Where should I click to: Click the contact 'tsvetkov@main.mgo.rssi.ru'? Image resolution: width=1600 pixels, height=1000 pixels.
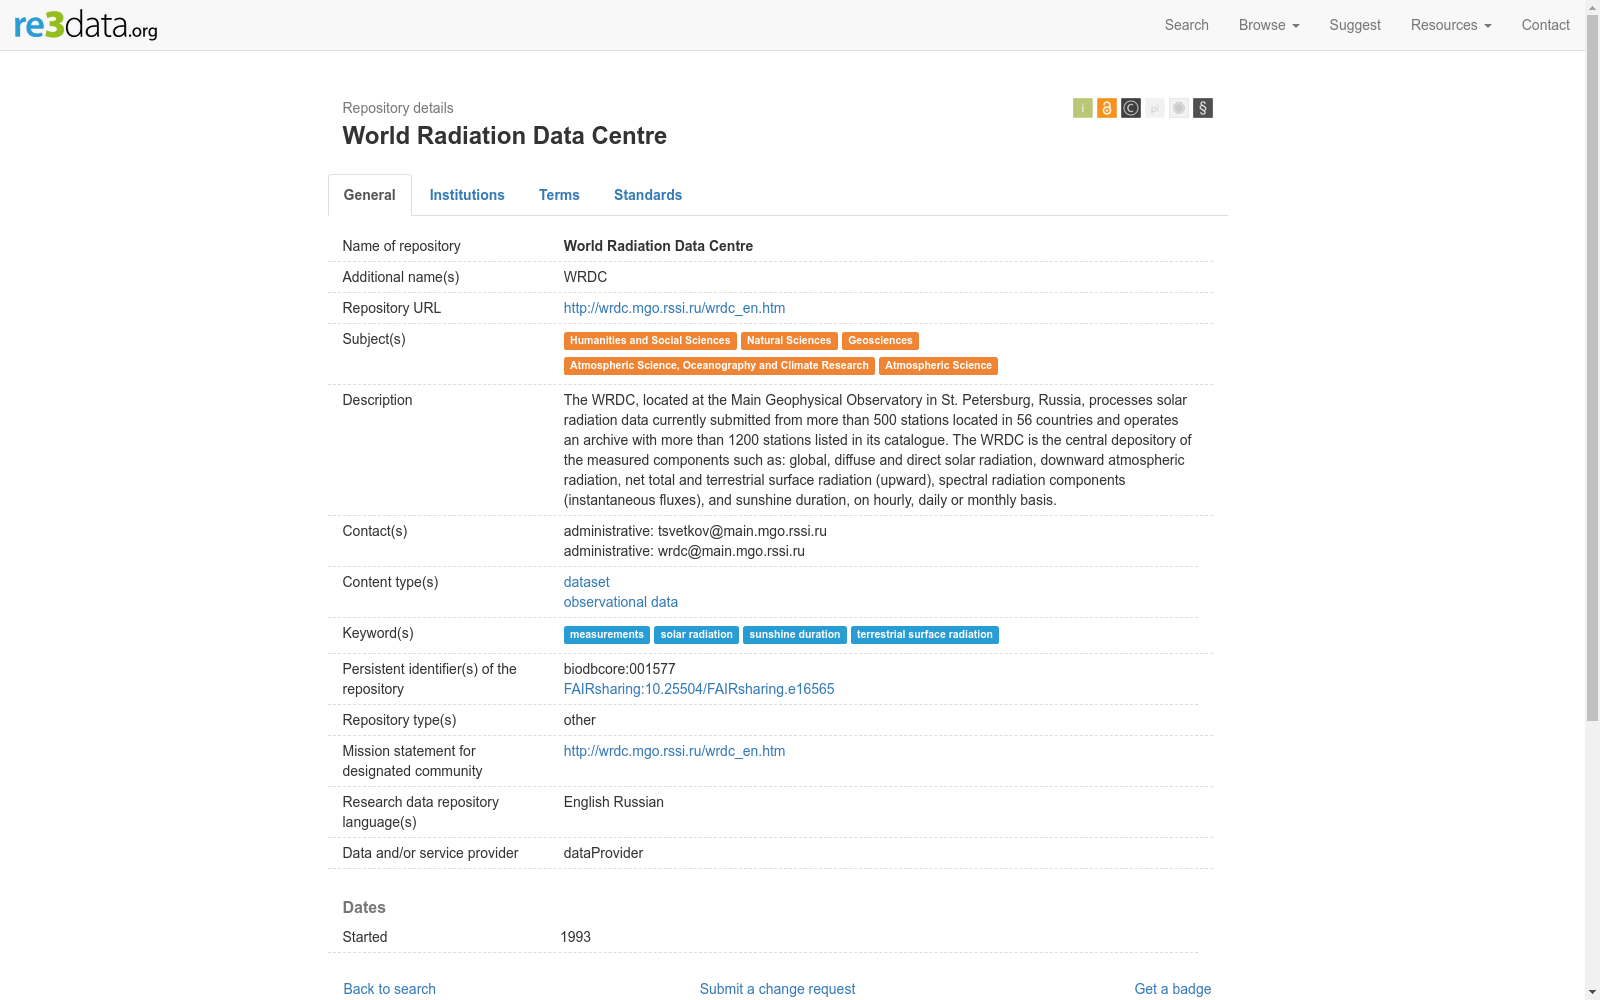(x=742, y=531)
